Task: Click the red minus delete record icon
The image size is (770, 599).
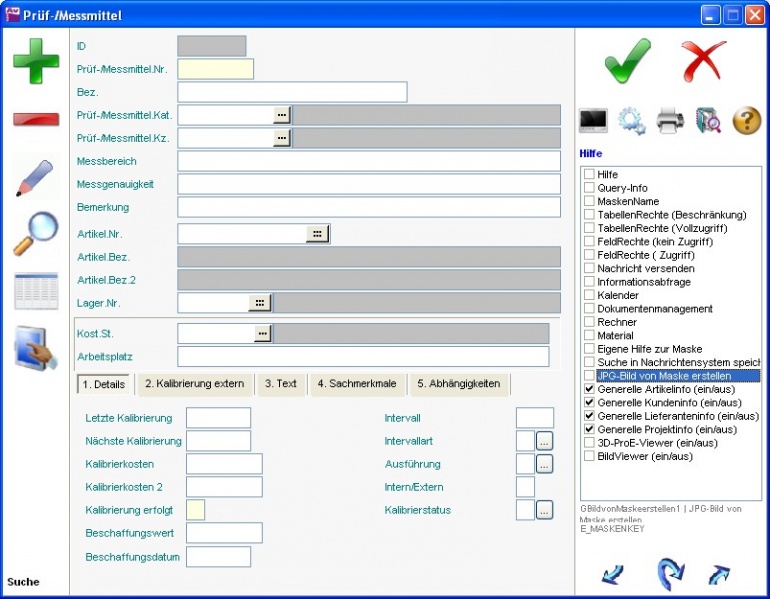Action: (x=35, y=119)
